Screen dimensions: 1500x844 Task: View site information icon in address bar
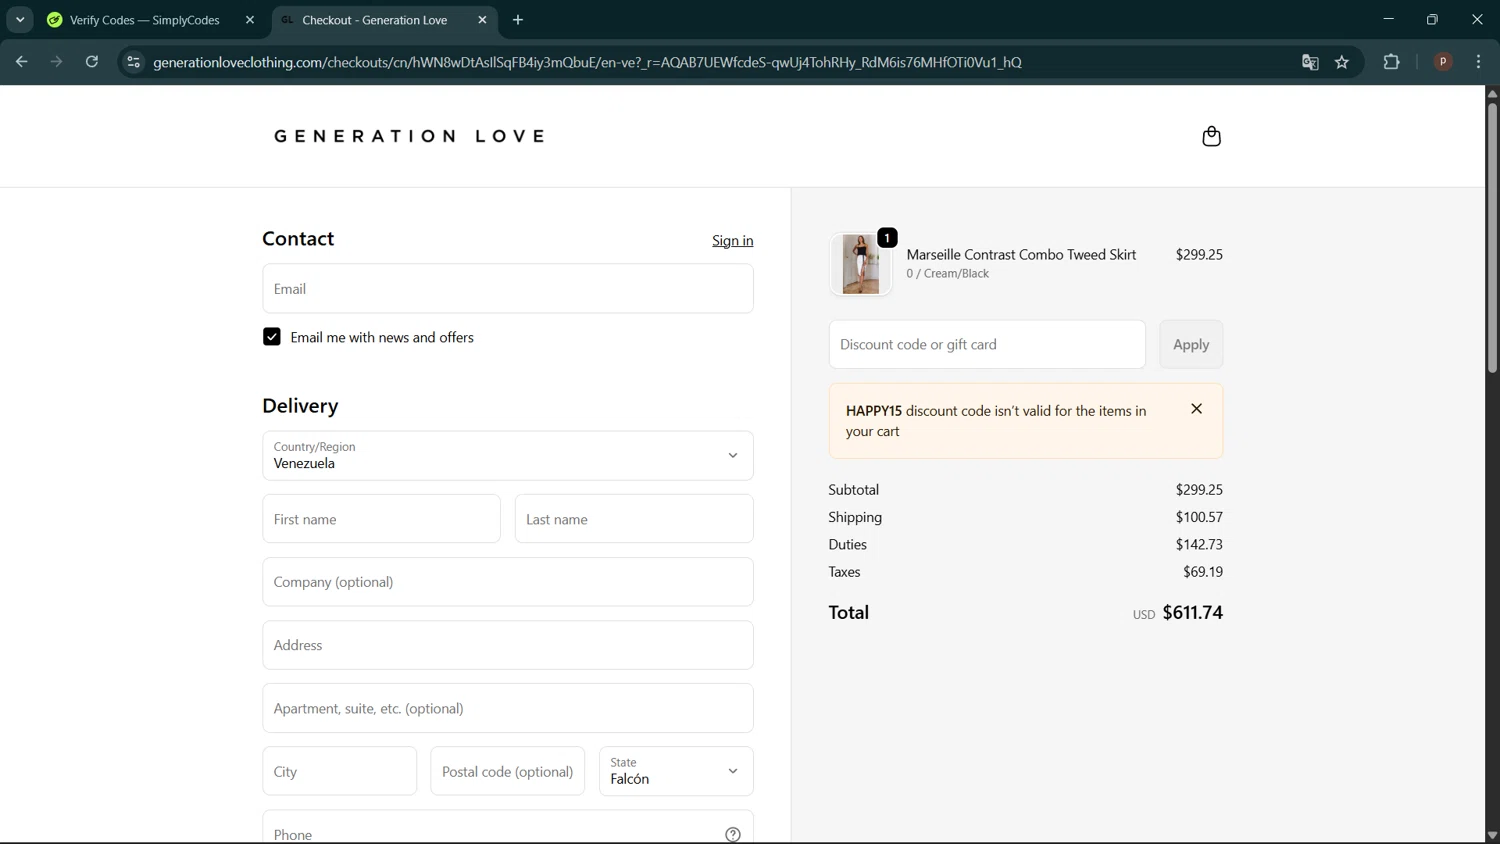coord(133,62)
